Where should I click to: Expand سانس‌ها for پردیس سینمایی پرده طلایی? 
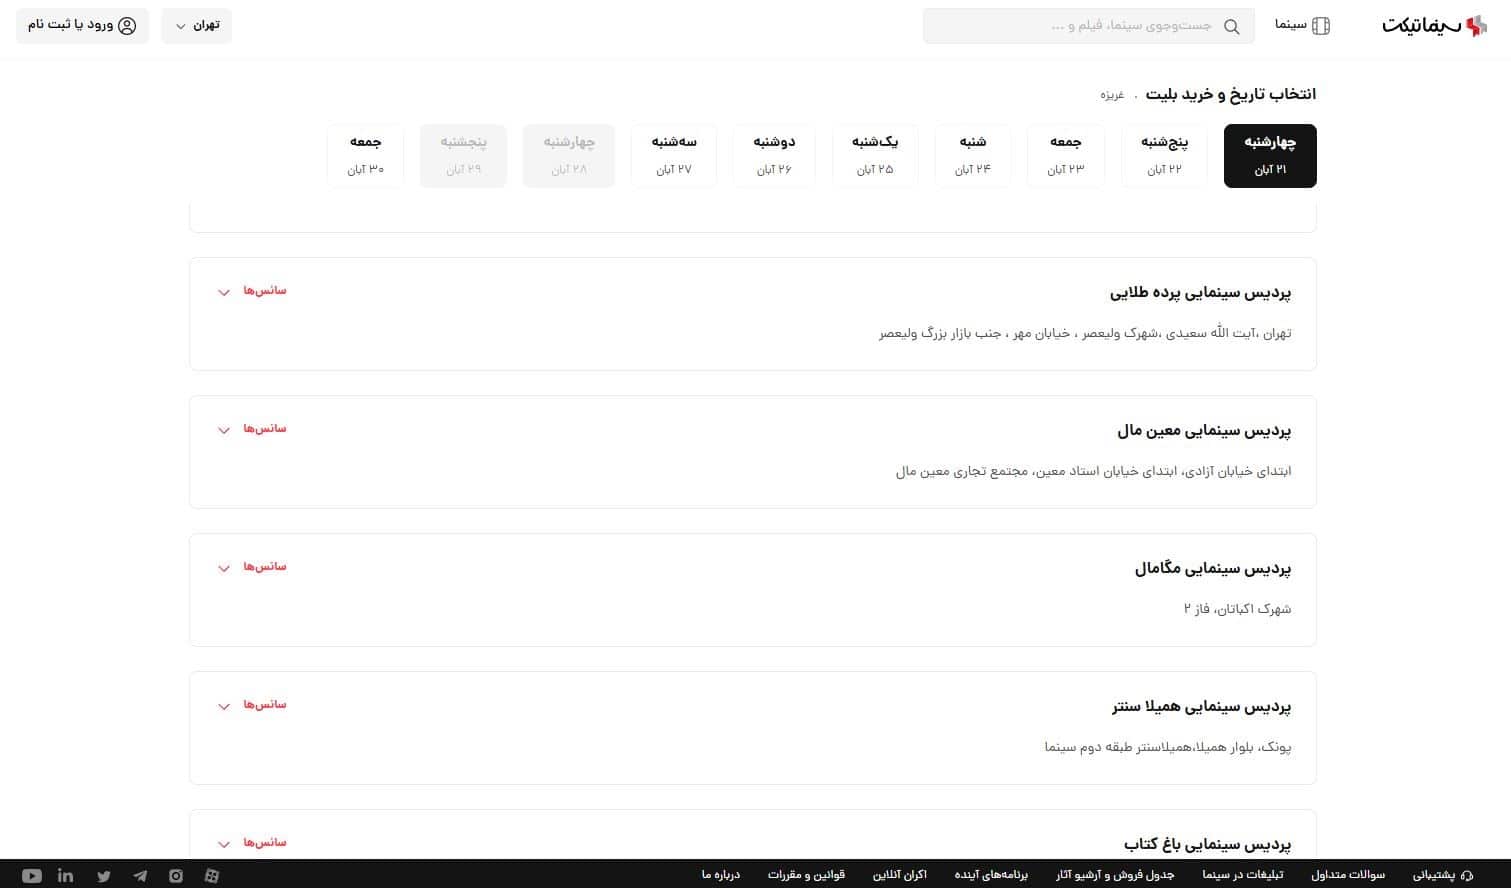click(252, 291)
